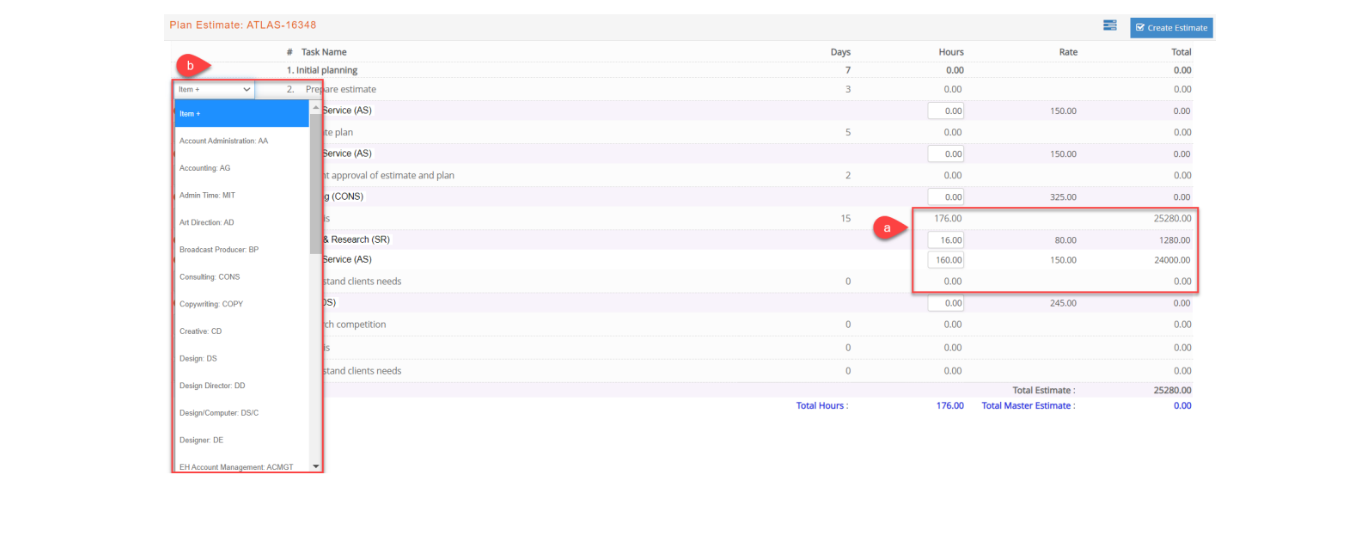Click the hours field showing 16.00
1372x557 pixels.
point(946,240)
